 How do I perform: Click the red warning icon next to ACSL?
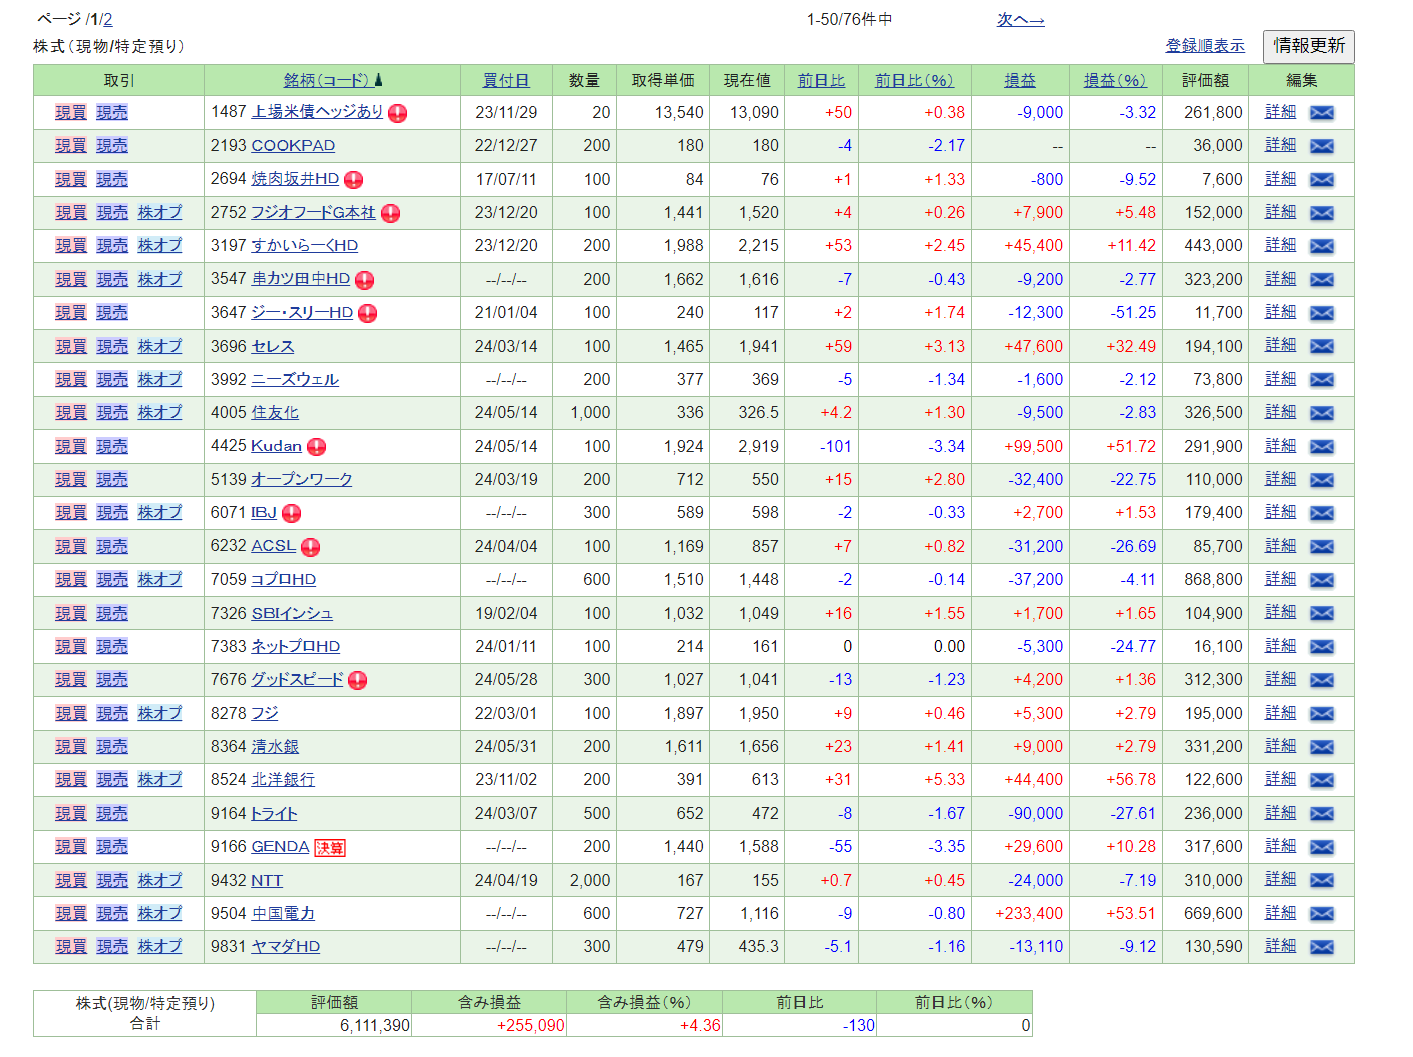click(311, 547)
